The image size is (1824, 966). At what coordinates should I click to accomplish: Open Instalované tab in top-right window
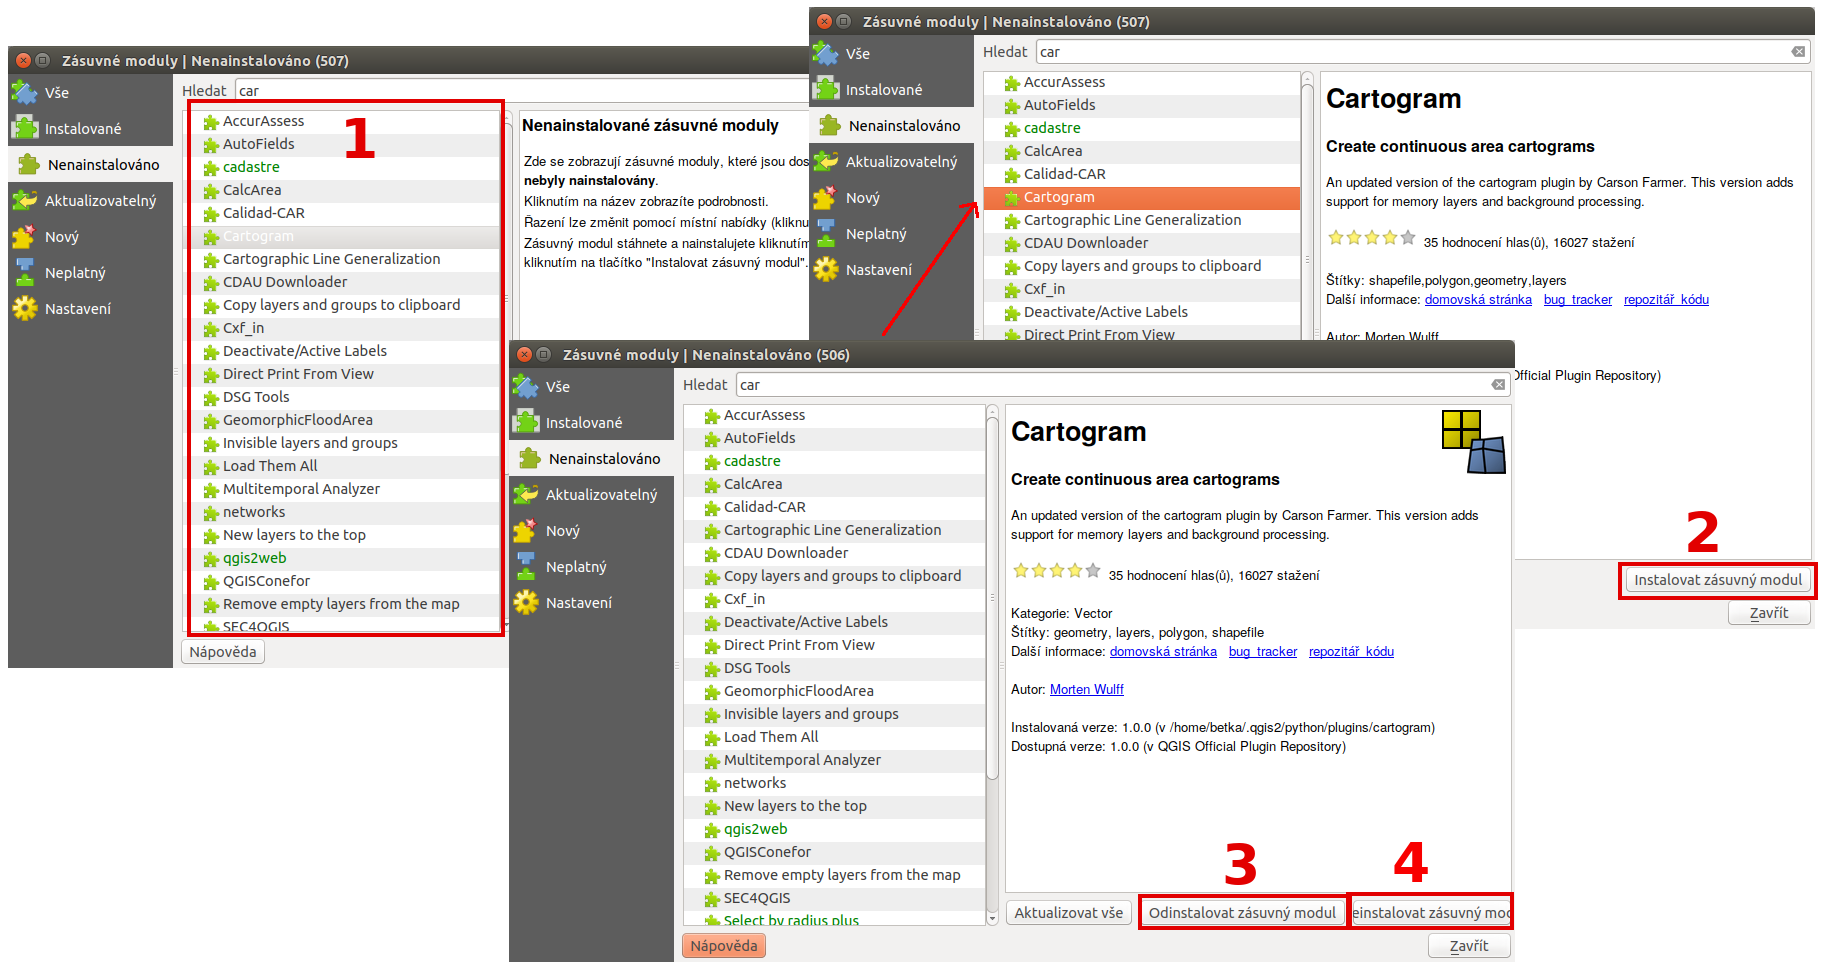coord(891,89)
